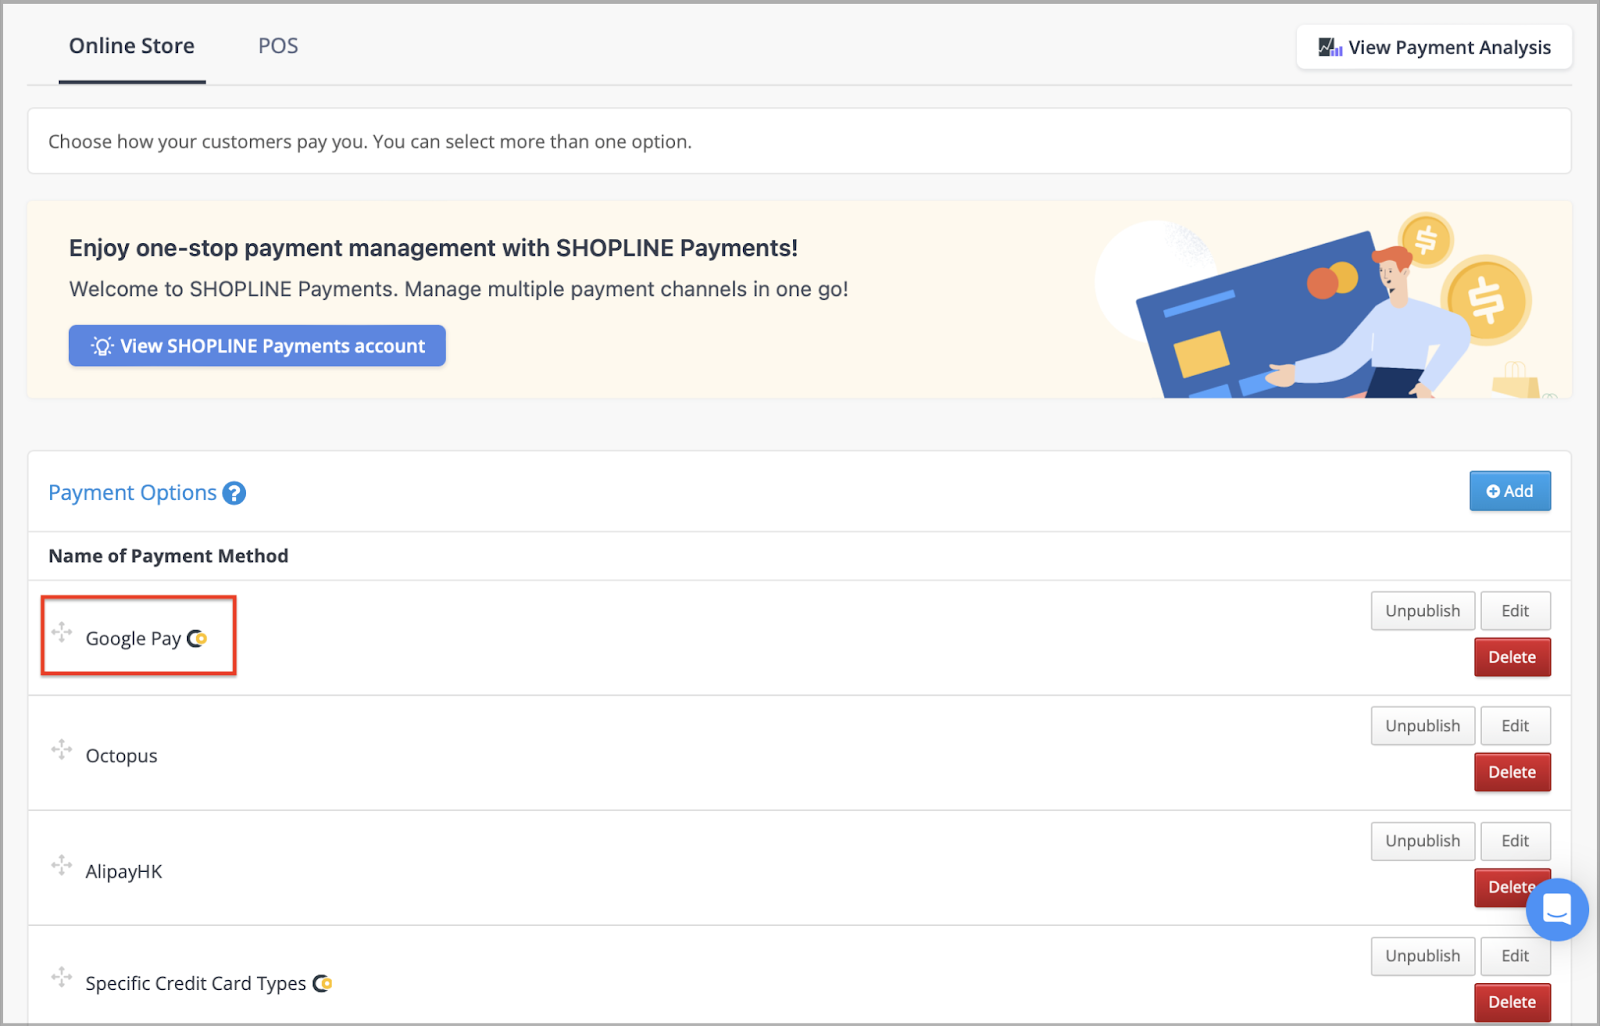Click the drag handle beside AlipayHK

[62, 865]
